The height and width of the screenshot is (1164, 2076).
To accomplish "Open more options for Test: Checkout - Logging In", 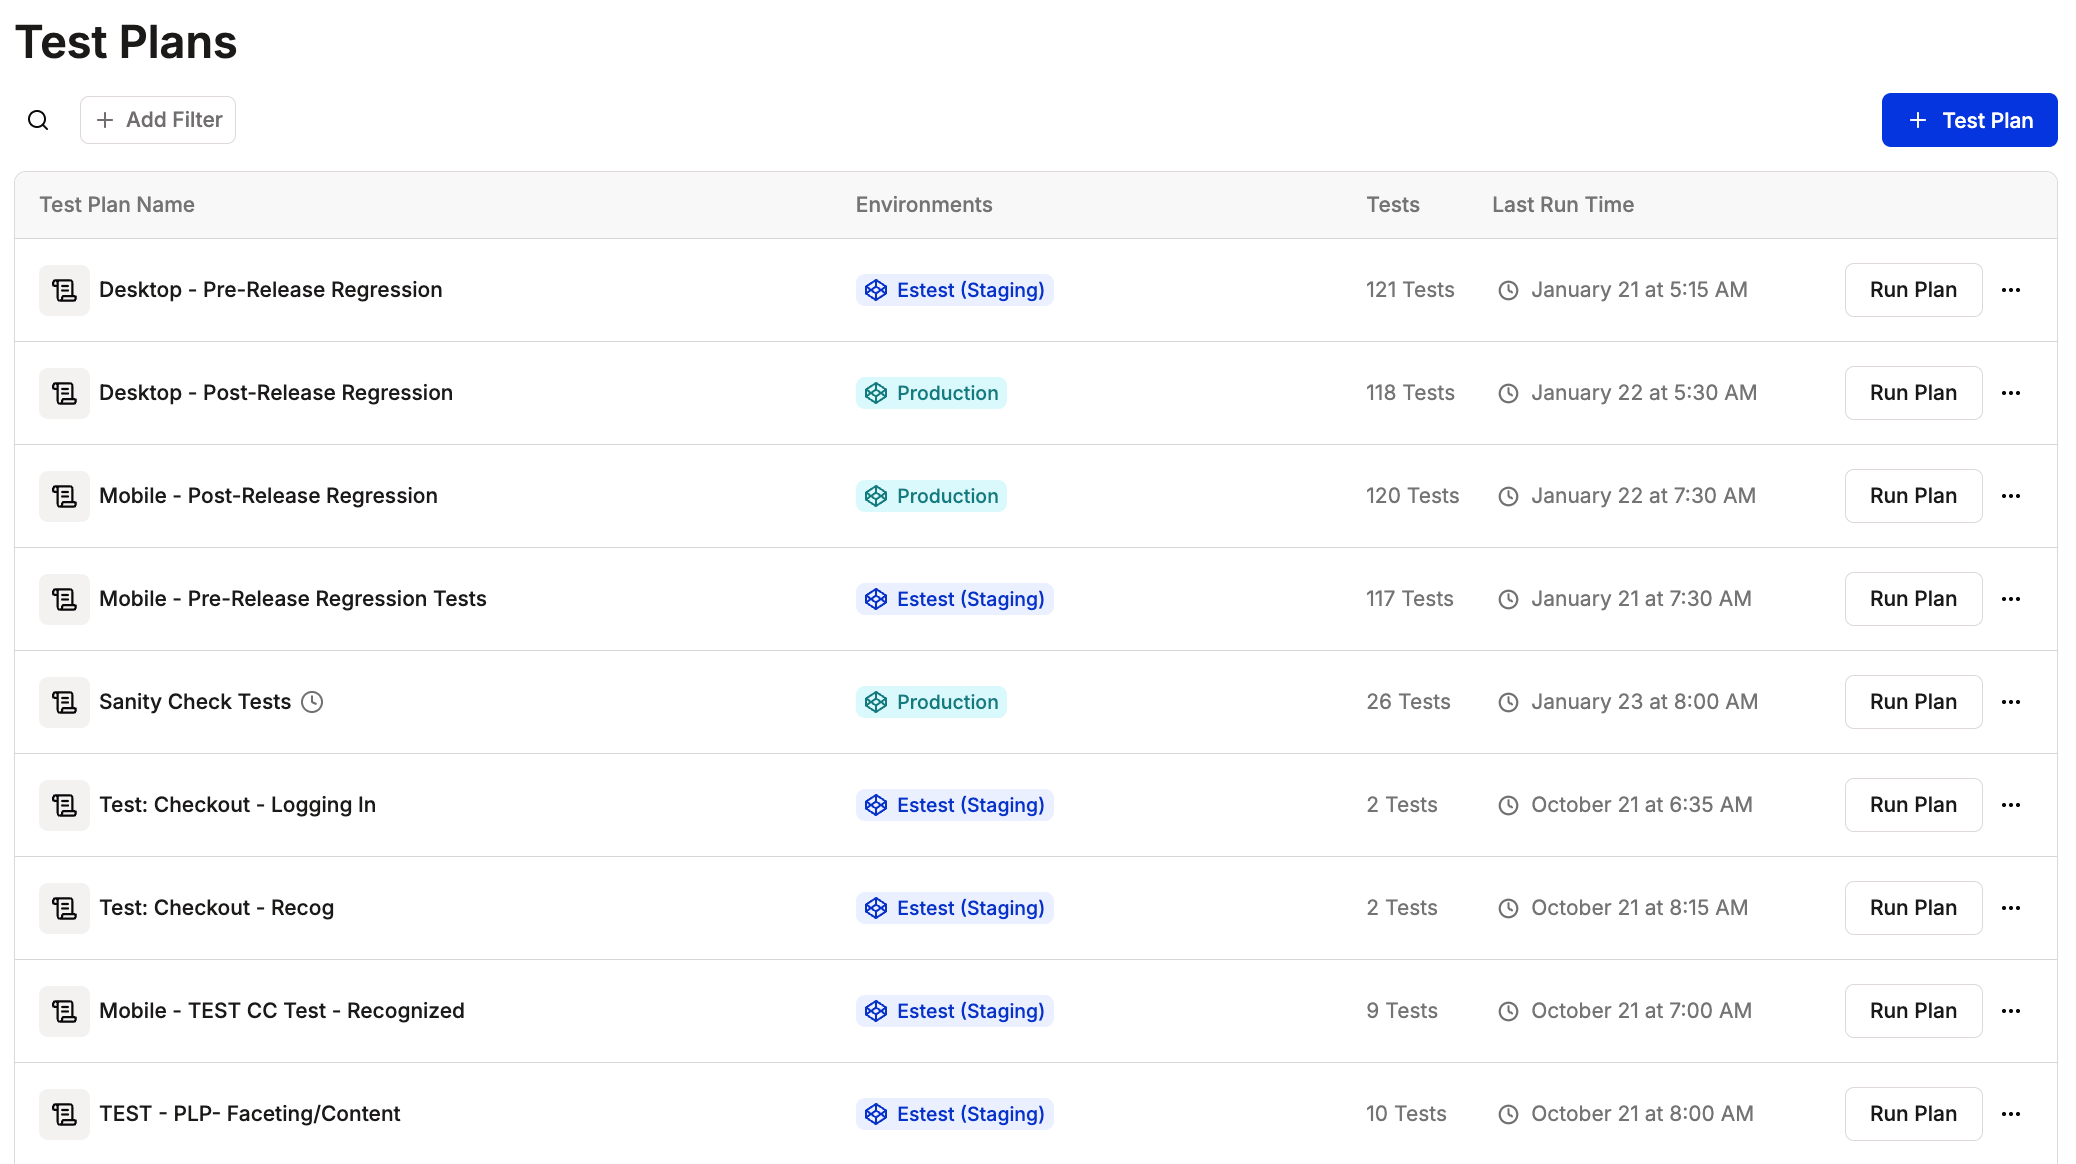I will (2011, 805).
